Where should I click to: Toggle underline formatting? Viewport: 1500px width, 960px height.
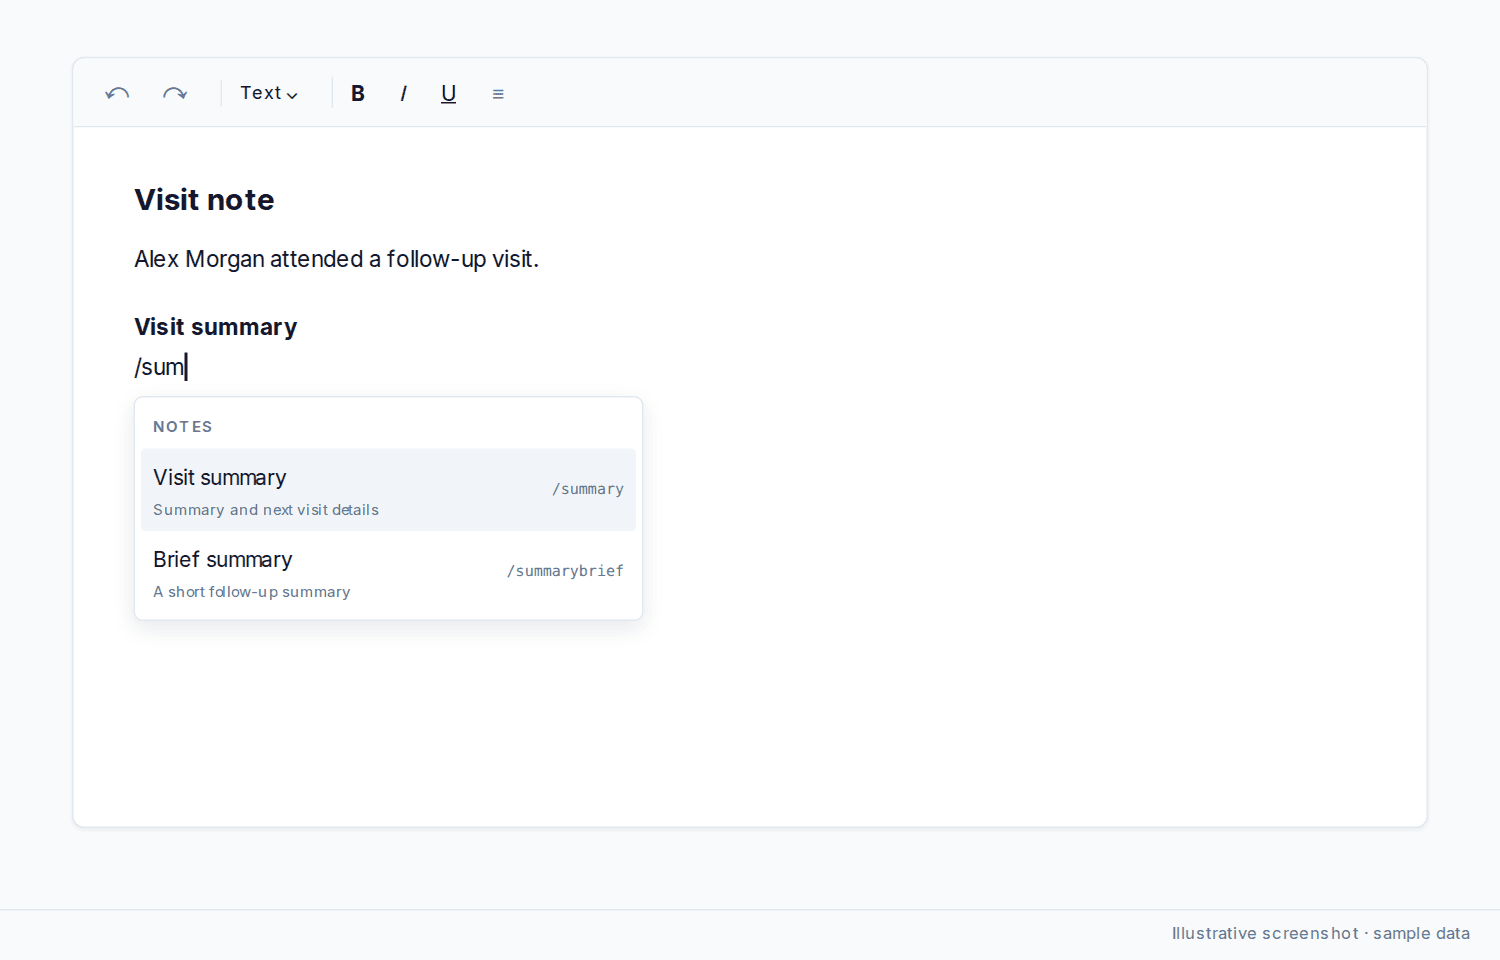pyautogui.click(x=448, y=93)
